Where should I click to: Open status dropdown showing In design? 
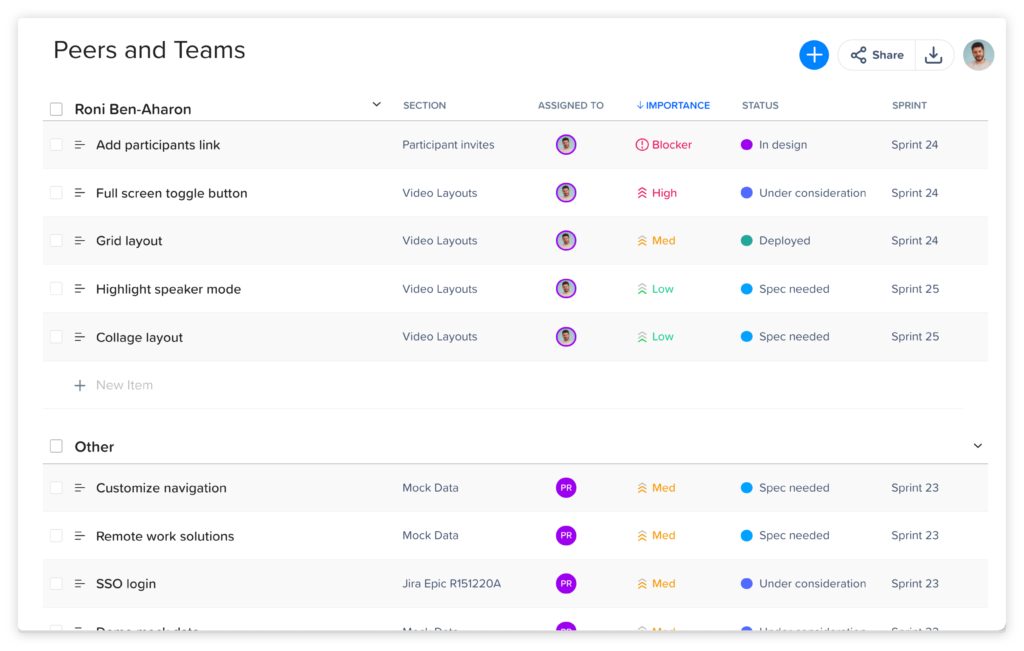coord(782,145)
